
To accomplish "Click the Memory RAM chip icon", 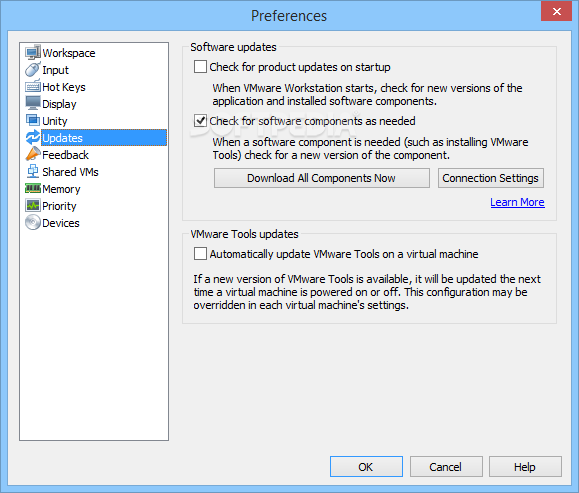I will (x=33, y=189).
